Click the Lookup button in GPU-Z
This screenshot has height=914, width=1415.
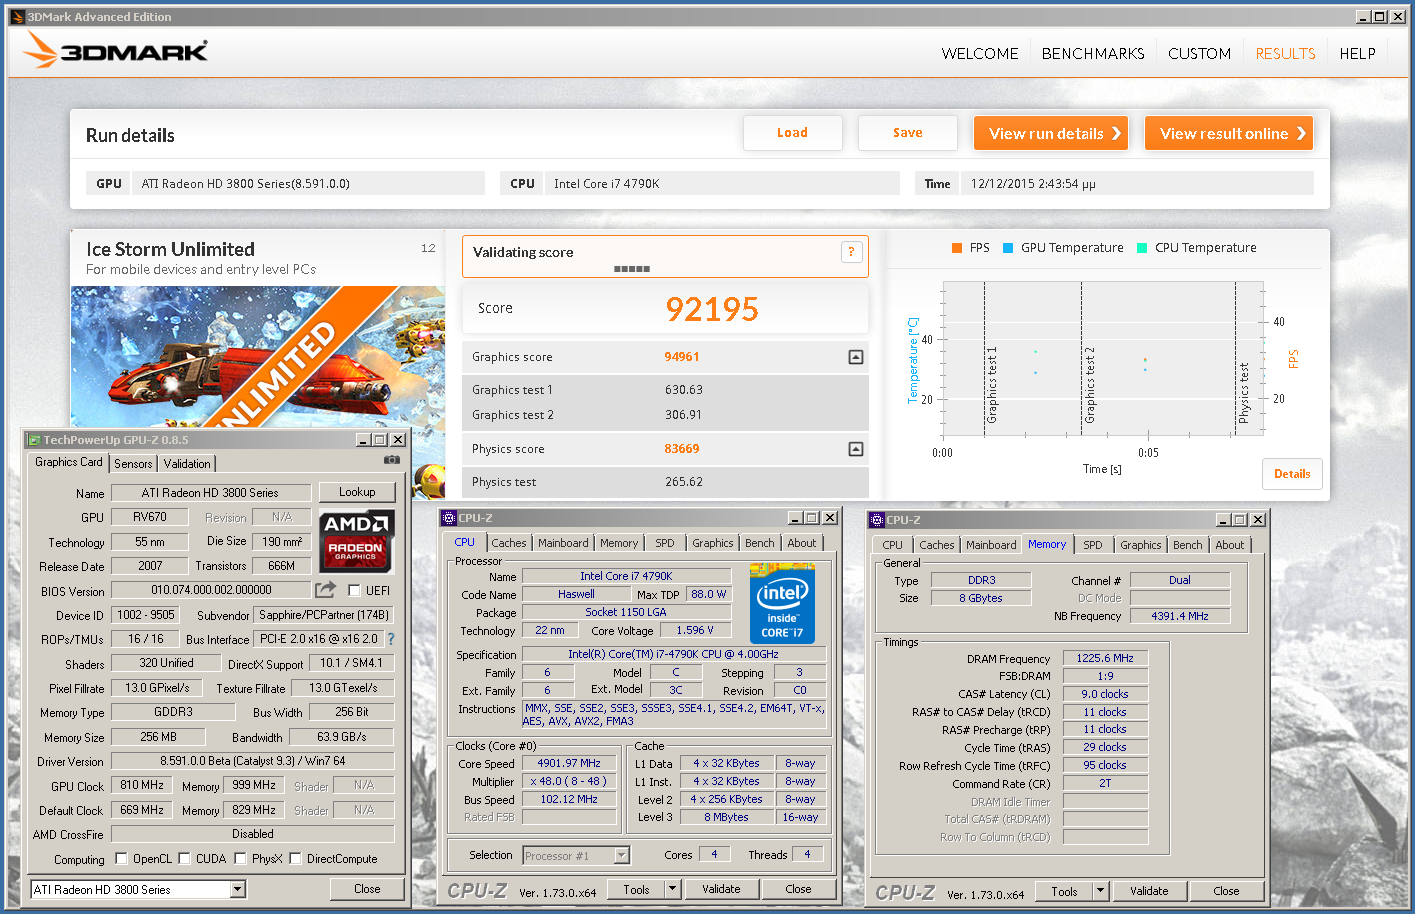[x=357, y=492]
